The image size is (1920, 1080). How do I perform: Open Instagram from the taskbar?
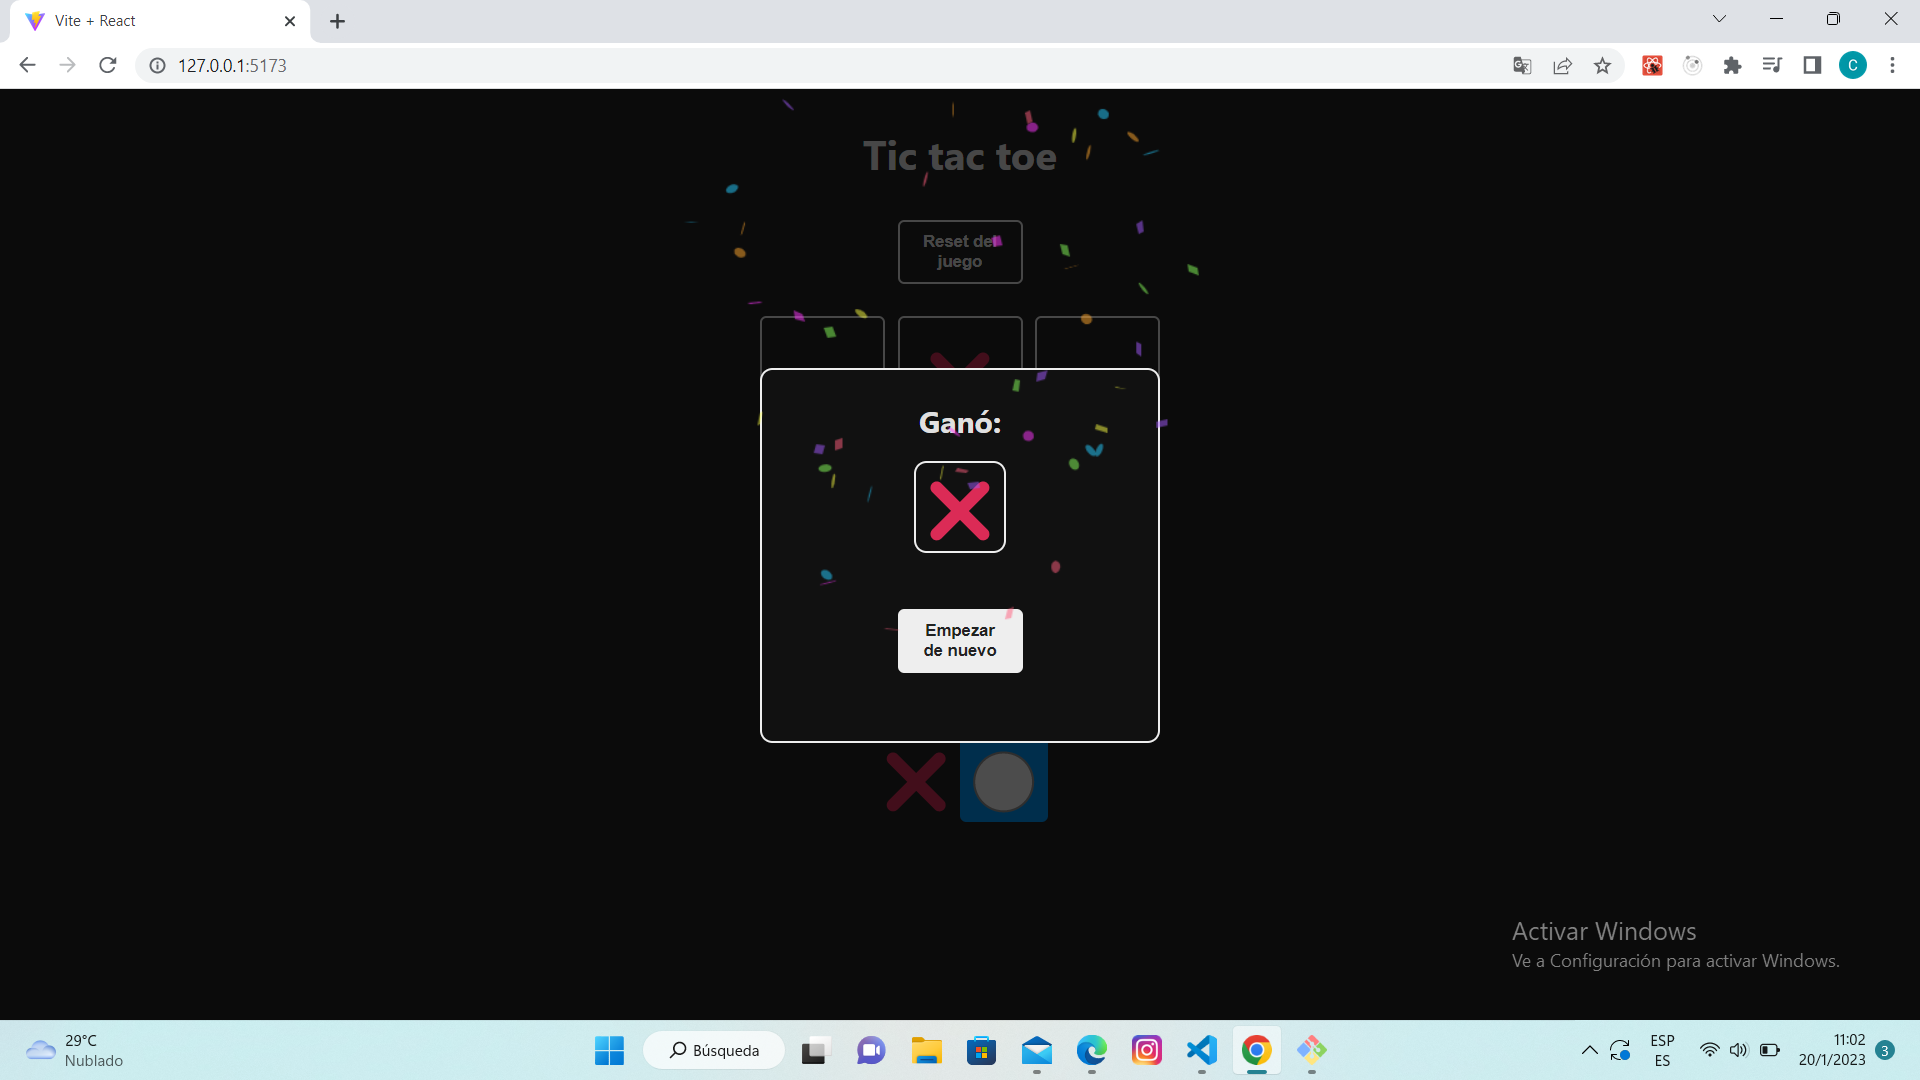[x=1147, y=1051]
